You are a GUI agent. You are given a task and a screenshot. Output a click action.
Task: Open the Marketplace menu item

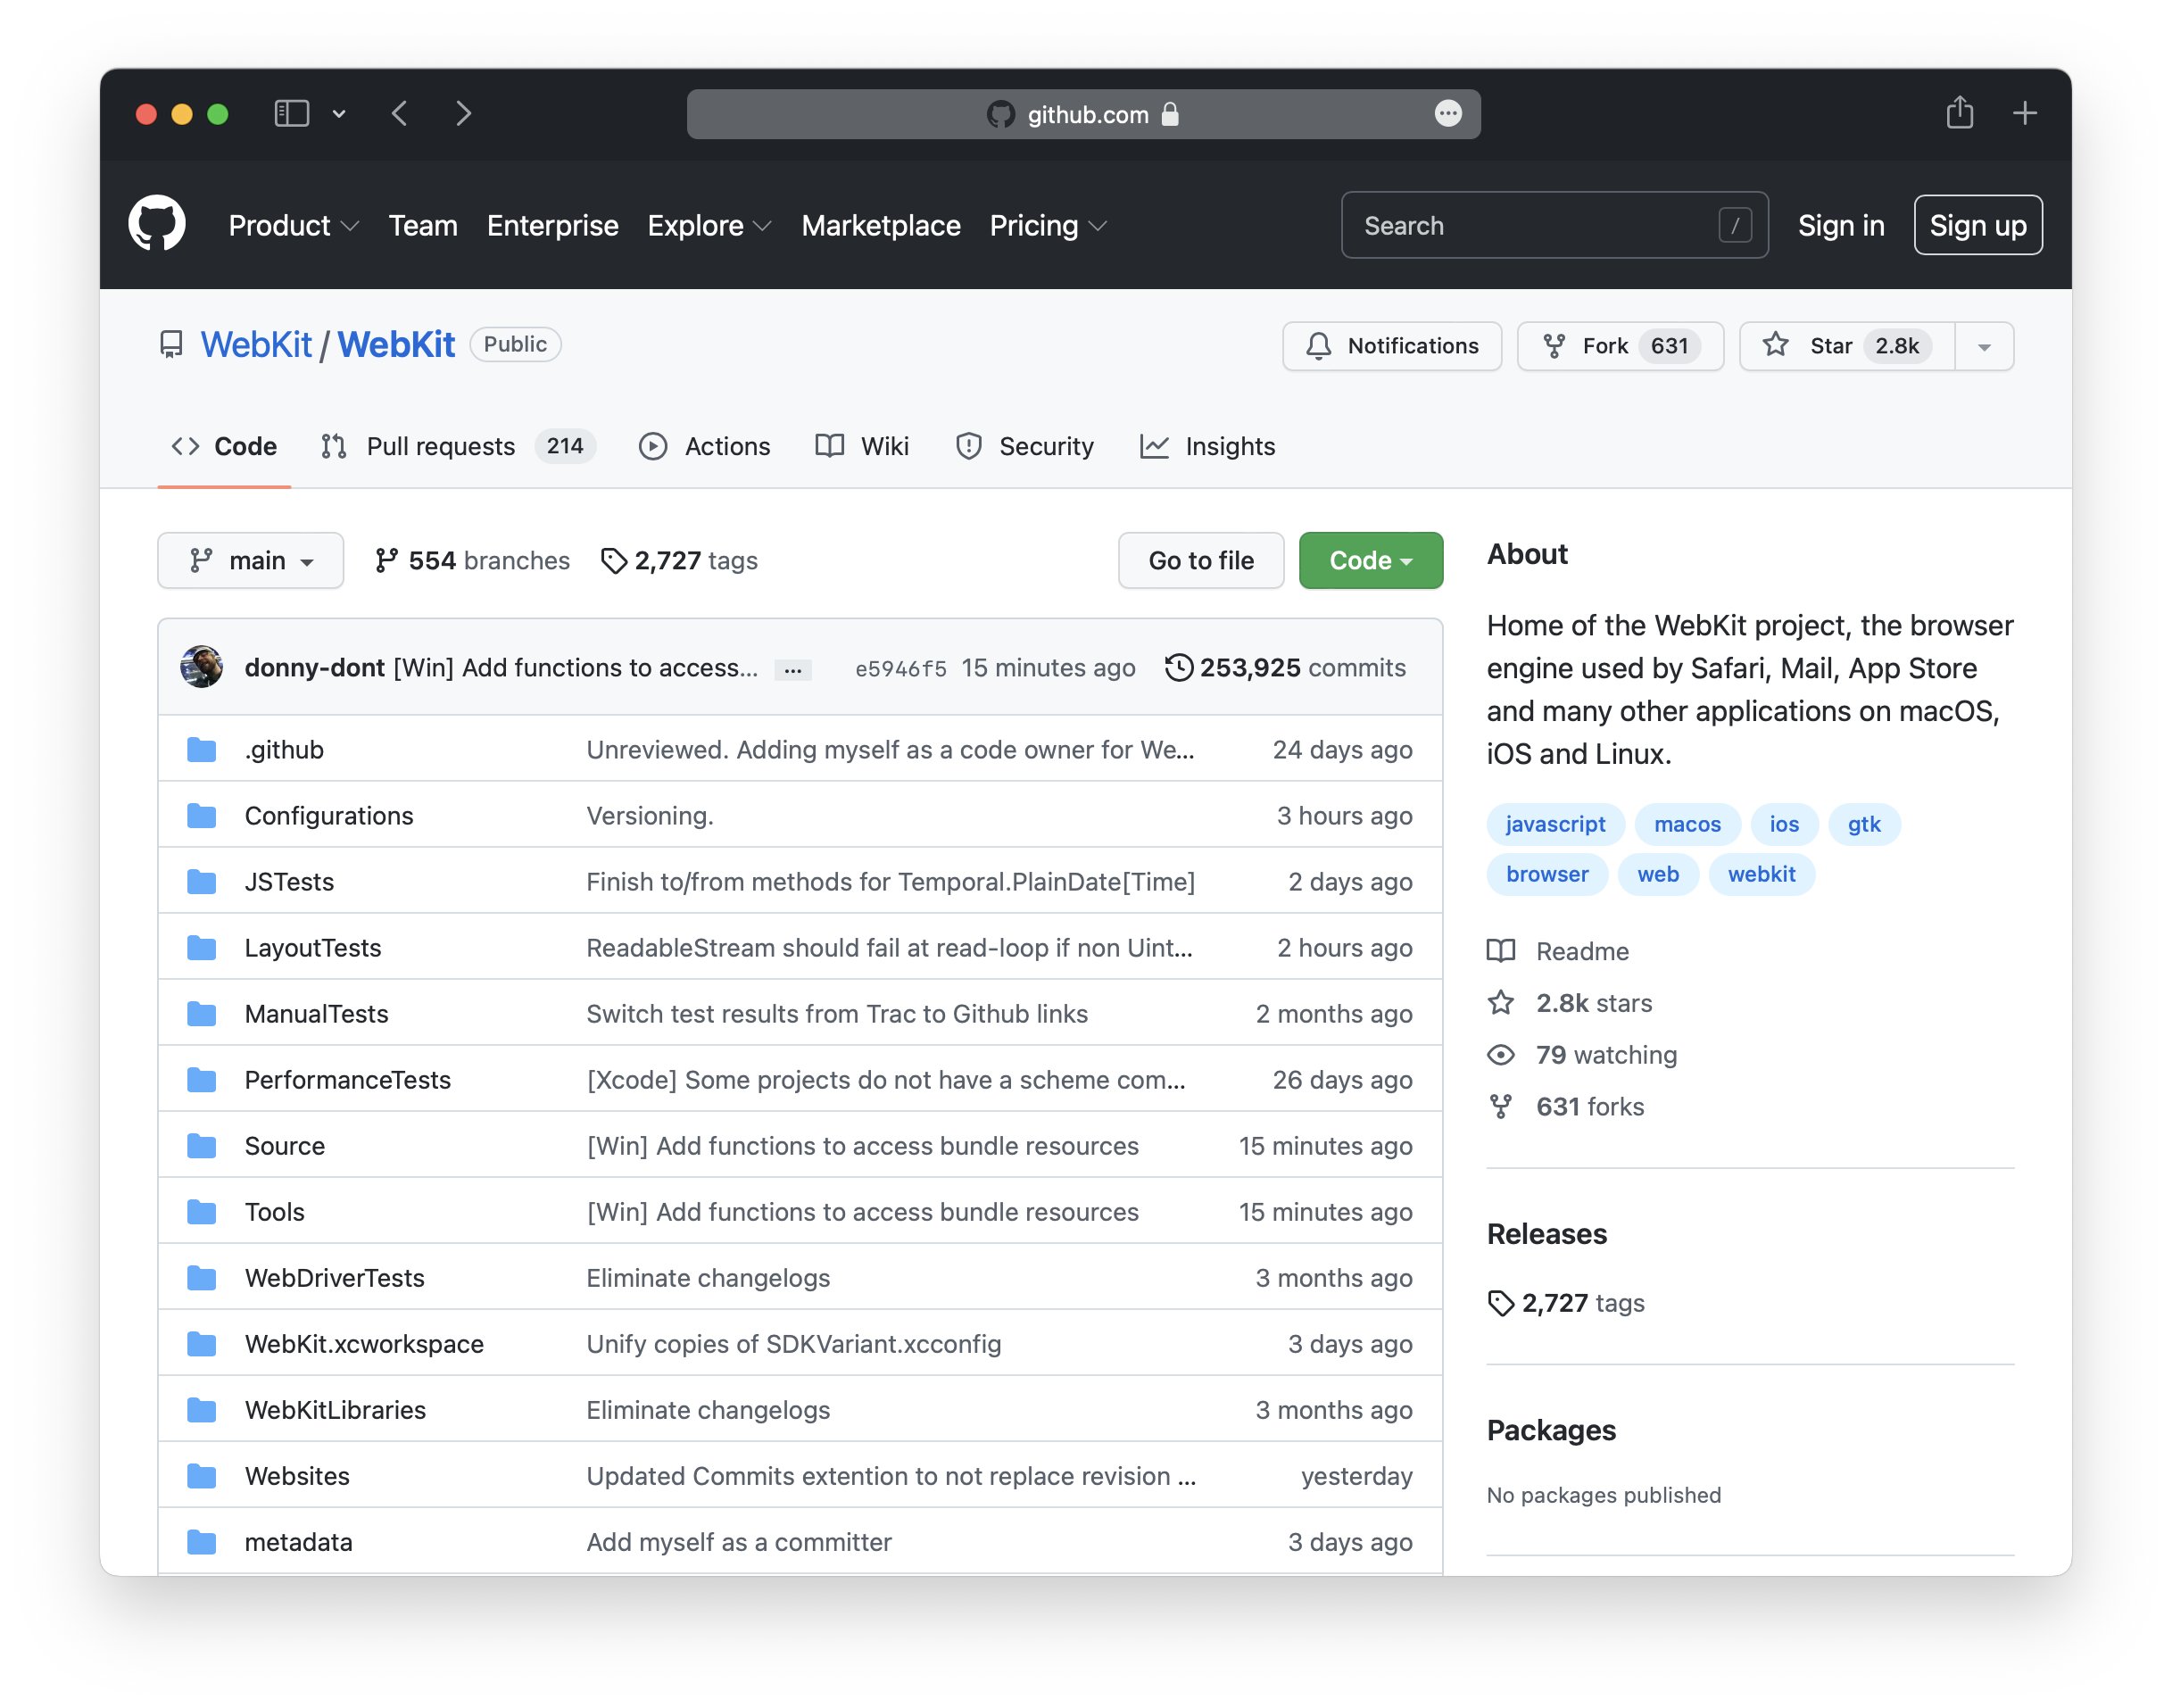coord(881,226)
